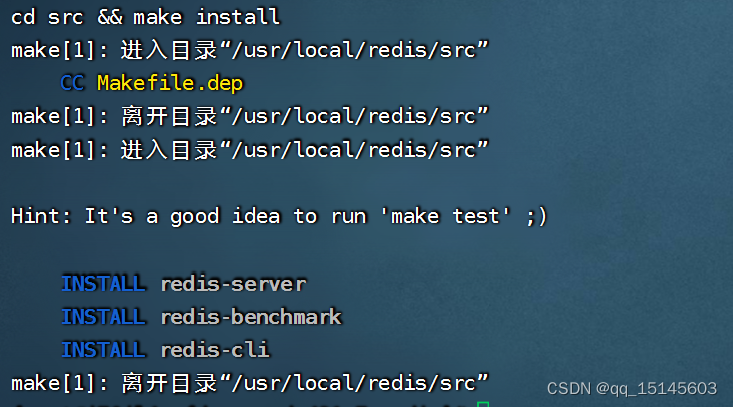
Task: Select the quoted 'make test' text
Action: [x=446, y=216]
